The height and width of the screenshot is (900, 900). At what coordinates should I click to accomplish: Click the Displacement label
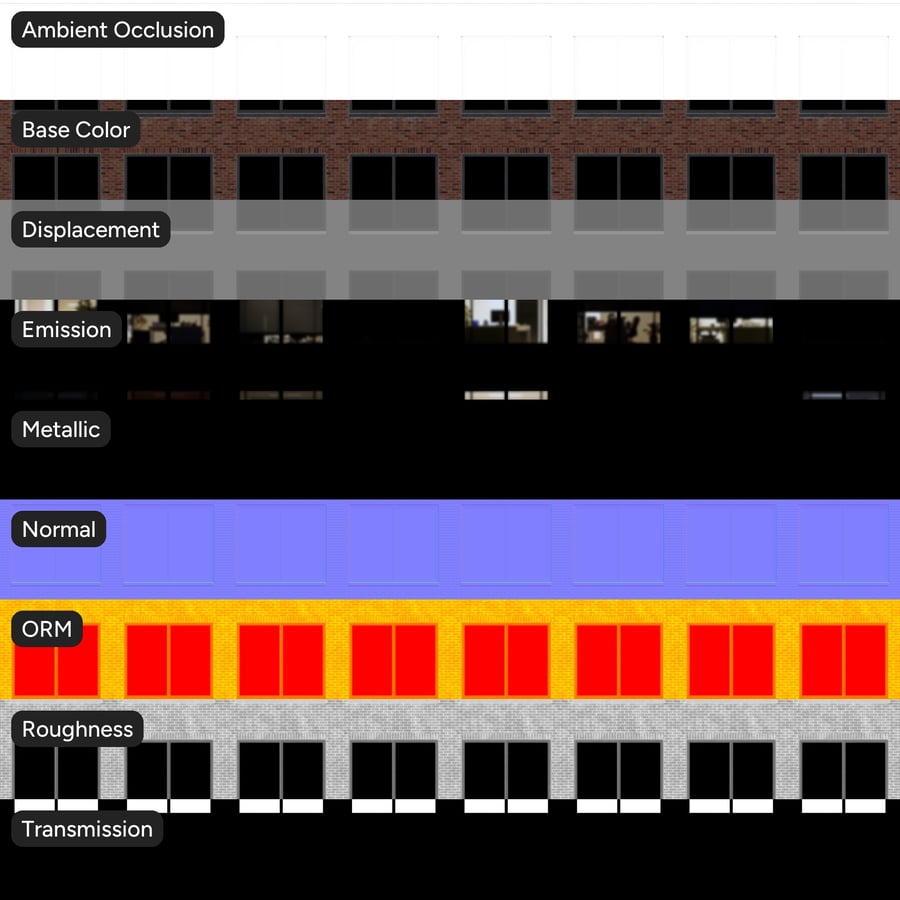(91, 230)
